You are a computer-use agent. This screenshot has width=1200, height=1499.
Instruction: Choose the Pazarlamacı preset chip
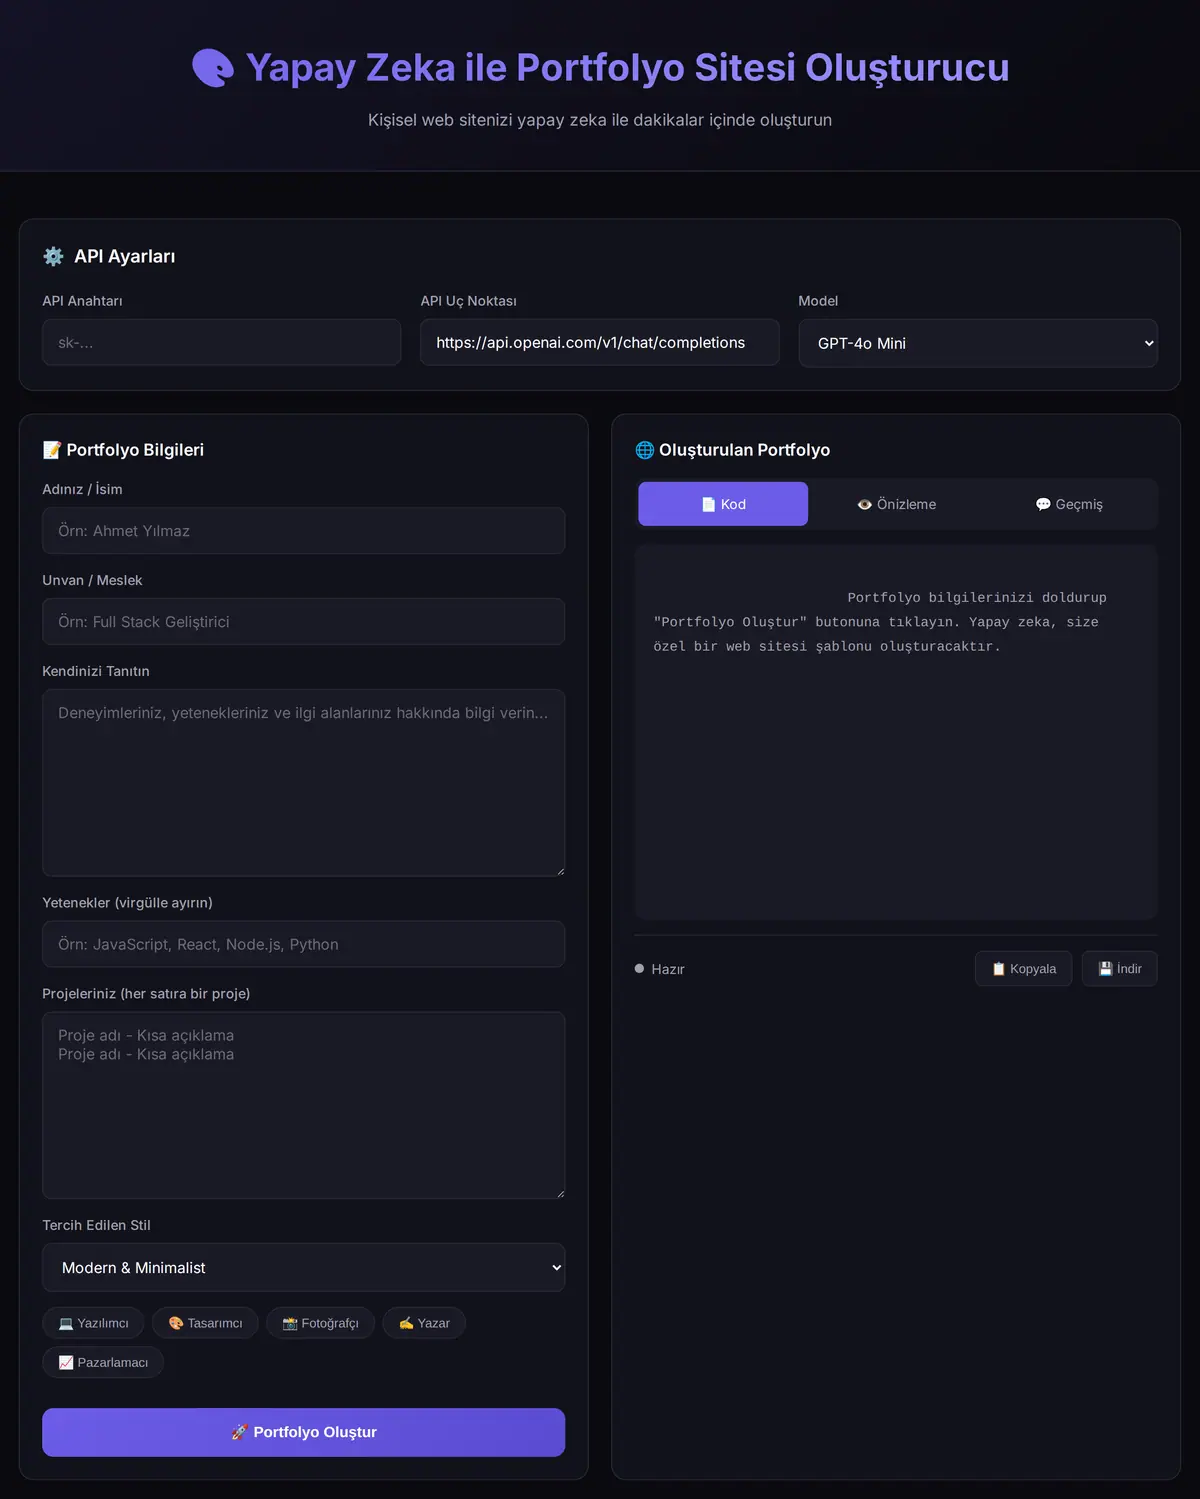(x=103, y=1362)
